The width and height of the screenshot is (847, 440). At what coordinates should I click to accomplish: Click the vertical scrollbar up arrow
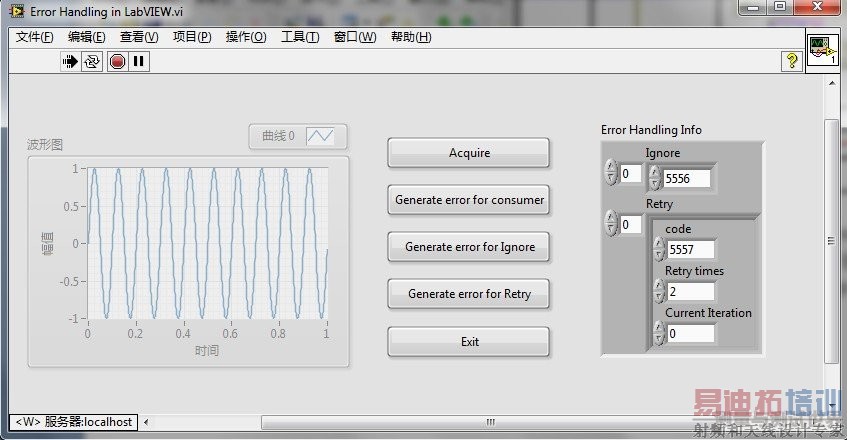pyautogui.click(x=832, y=83)
